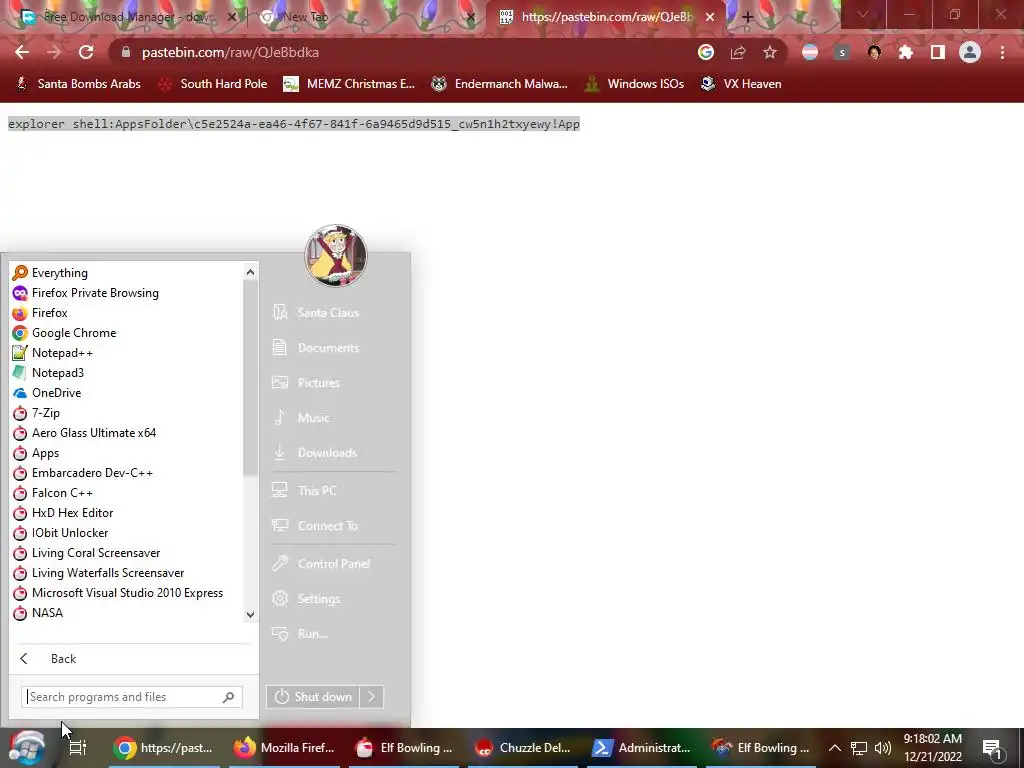
Task: Expand IObit Unlocker folder
Action: tap(127, 533)
